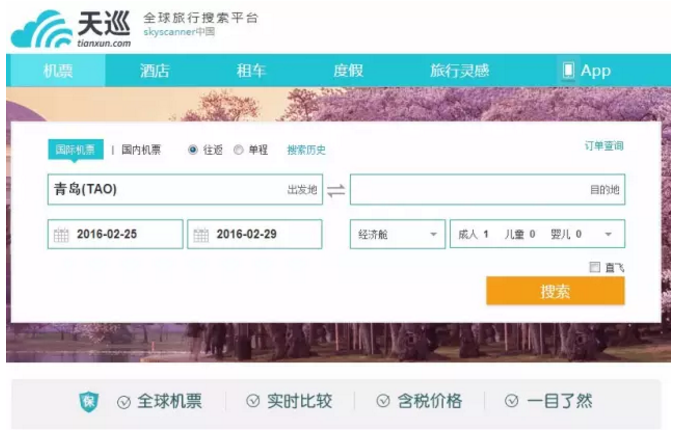The height and width of the screenshot is (443, 680).
Task: Open the 度假 vacation menu item
Action: tap(346, 70)
